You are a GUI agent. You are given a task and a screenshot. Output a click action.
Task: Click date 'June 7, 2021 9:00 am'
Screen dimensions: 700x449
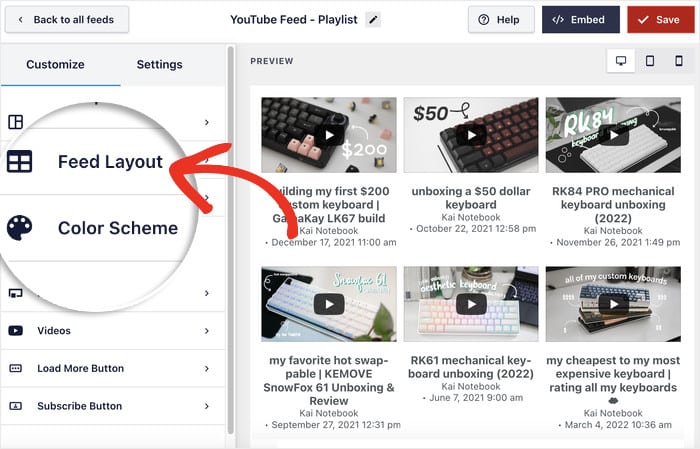tap(476, 398)
